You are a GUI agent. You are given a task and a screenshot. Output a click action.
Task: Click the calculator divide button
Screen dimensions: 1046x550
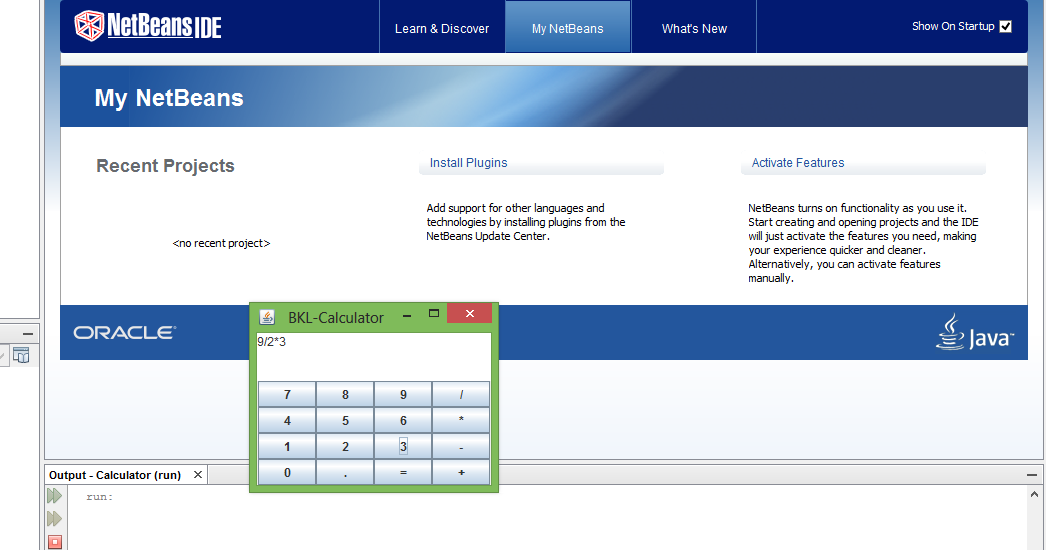(x=461, y=394)
